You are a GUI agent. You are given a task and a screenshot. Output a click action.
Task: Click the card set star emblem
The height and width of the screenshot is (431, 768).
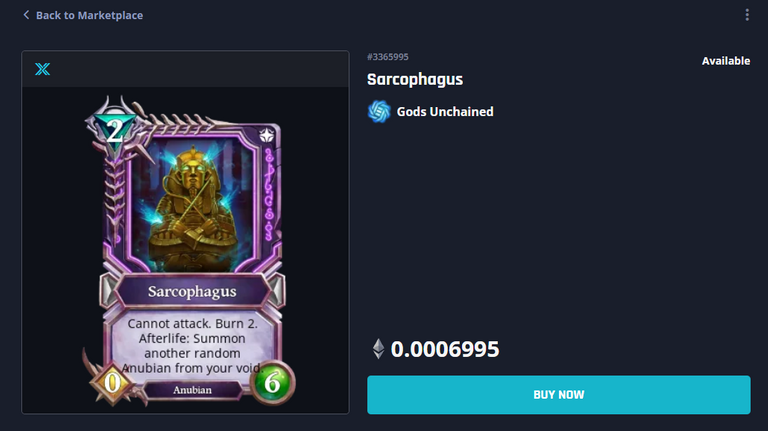coord(267,135)
